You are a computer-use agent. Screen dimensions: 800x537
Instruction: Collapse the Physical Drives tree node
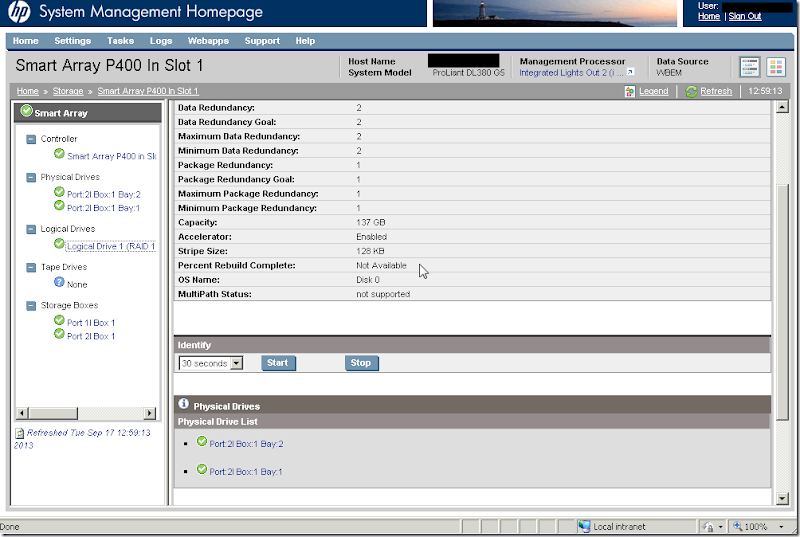click(31, 177)
